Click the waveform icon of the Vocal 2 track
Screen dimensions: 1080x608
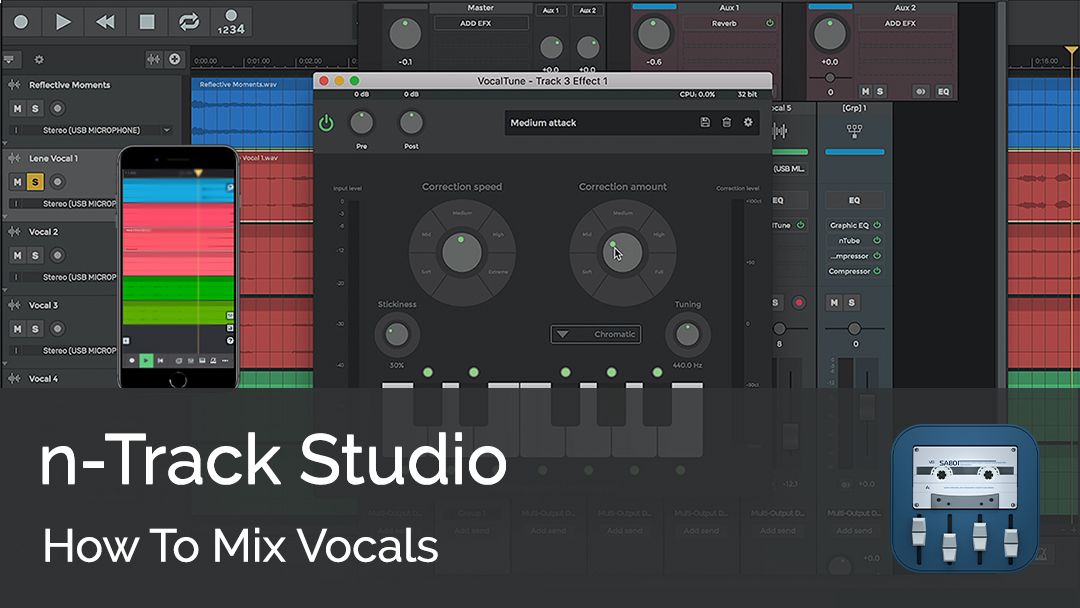click(x=14, y=231)
